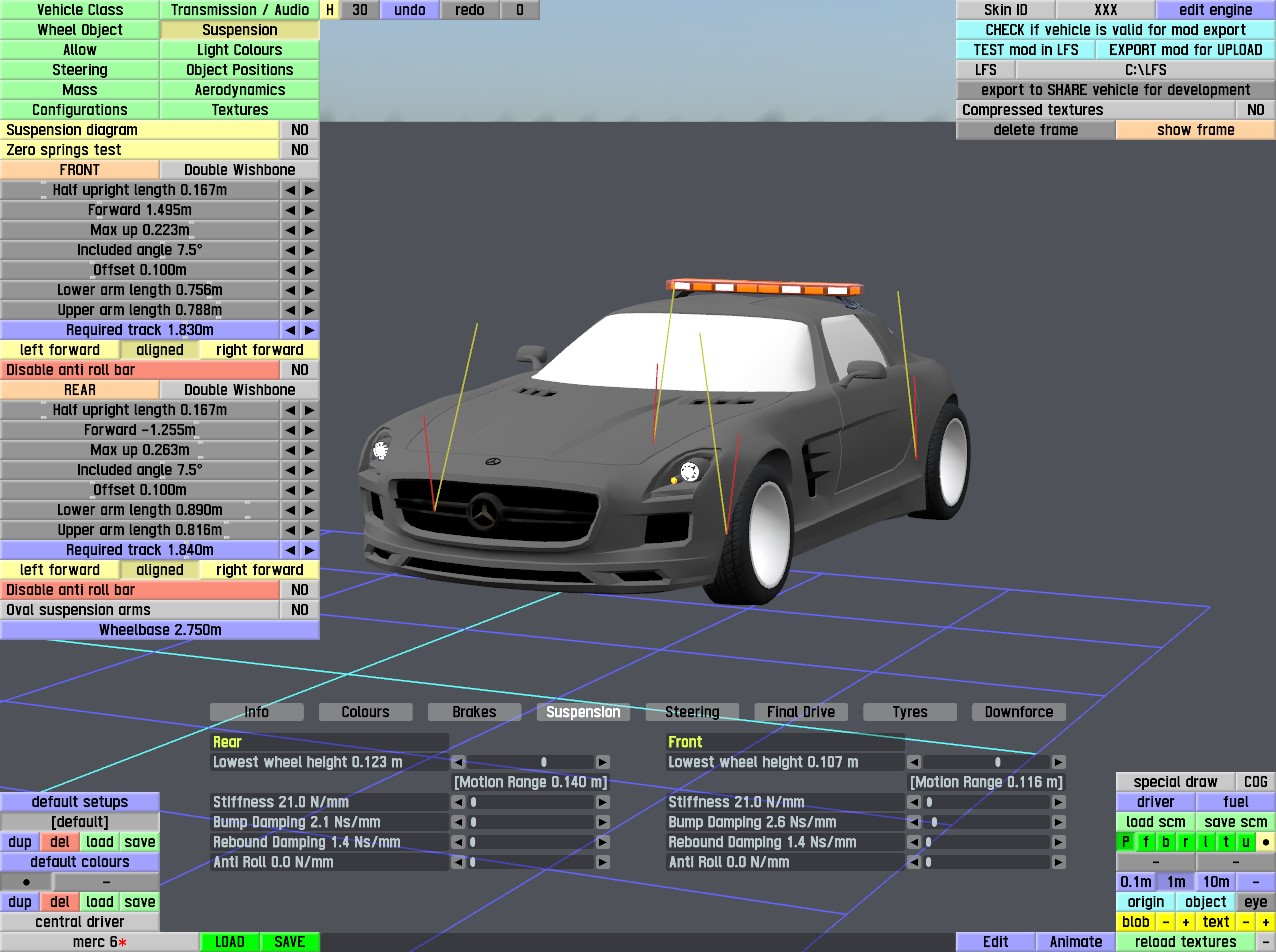Click Rear Stiffness slider track

[x=531, y=802]
